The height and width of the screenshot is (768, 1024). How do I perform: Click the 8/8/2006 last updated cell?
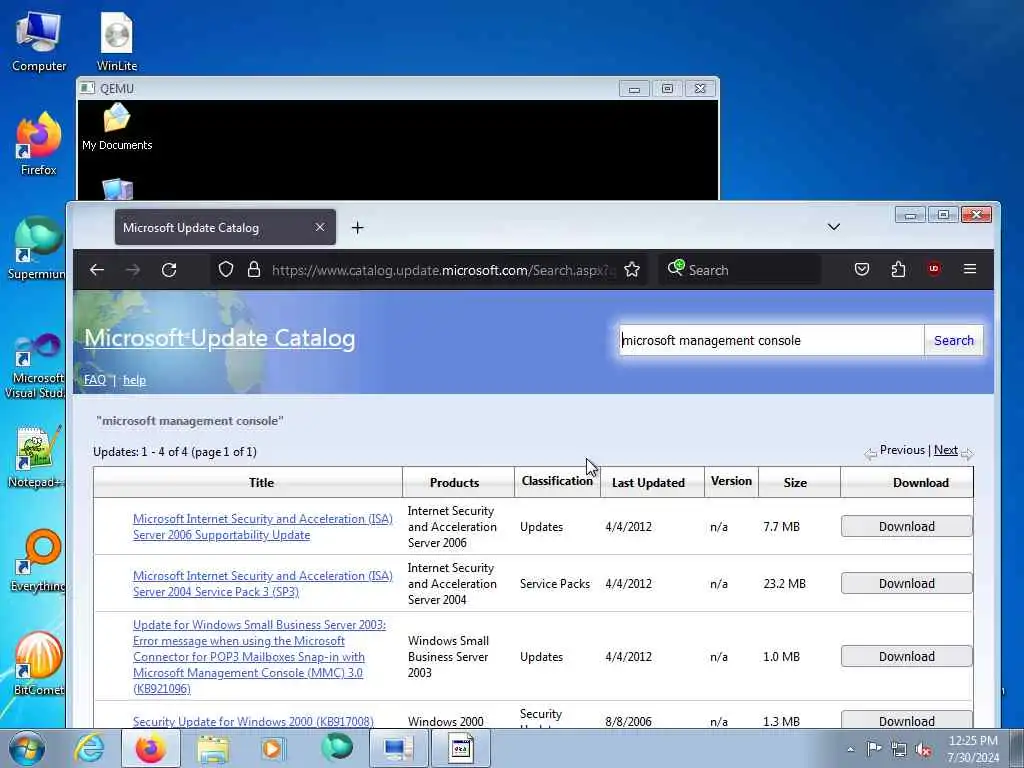click(628, 722)
